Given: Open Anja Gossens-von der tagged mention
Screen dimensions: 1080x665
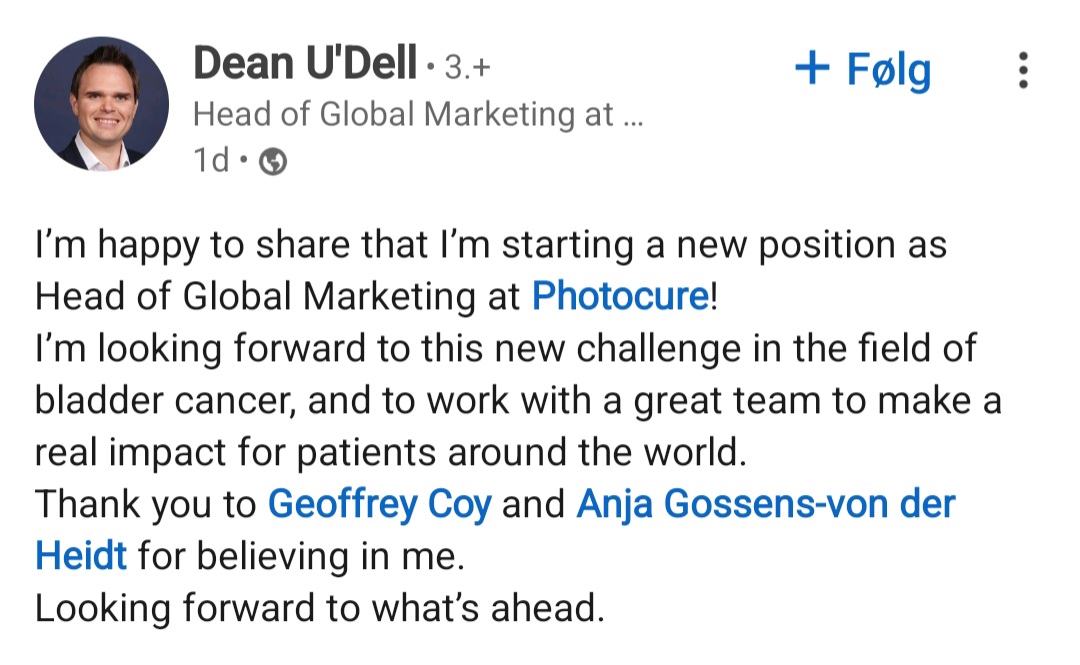Looking at the screenshot, I should (x=766, y=504).
